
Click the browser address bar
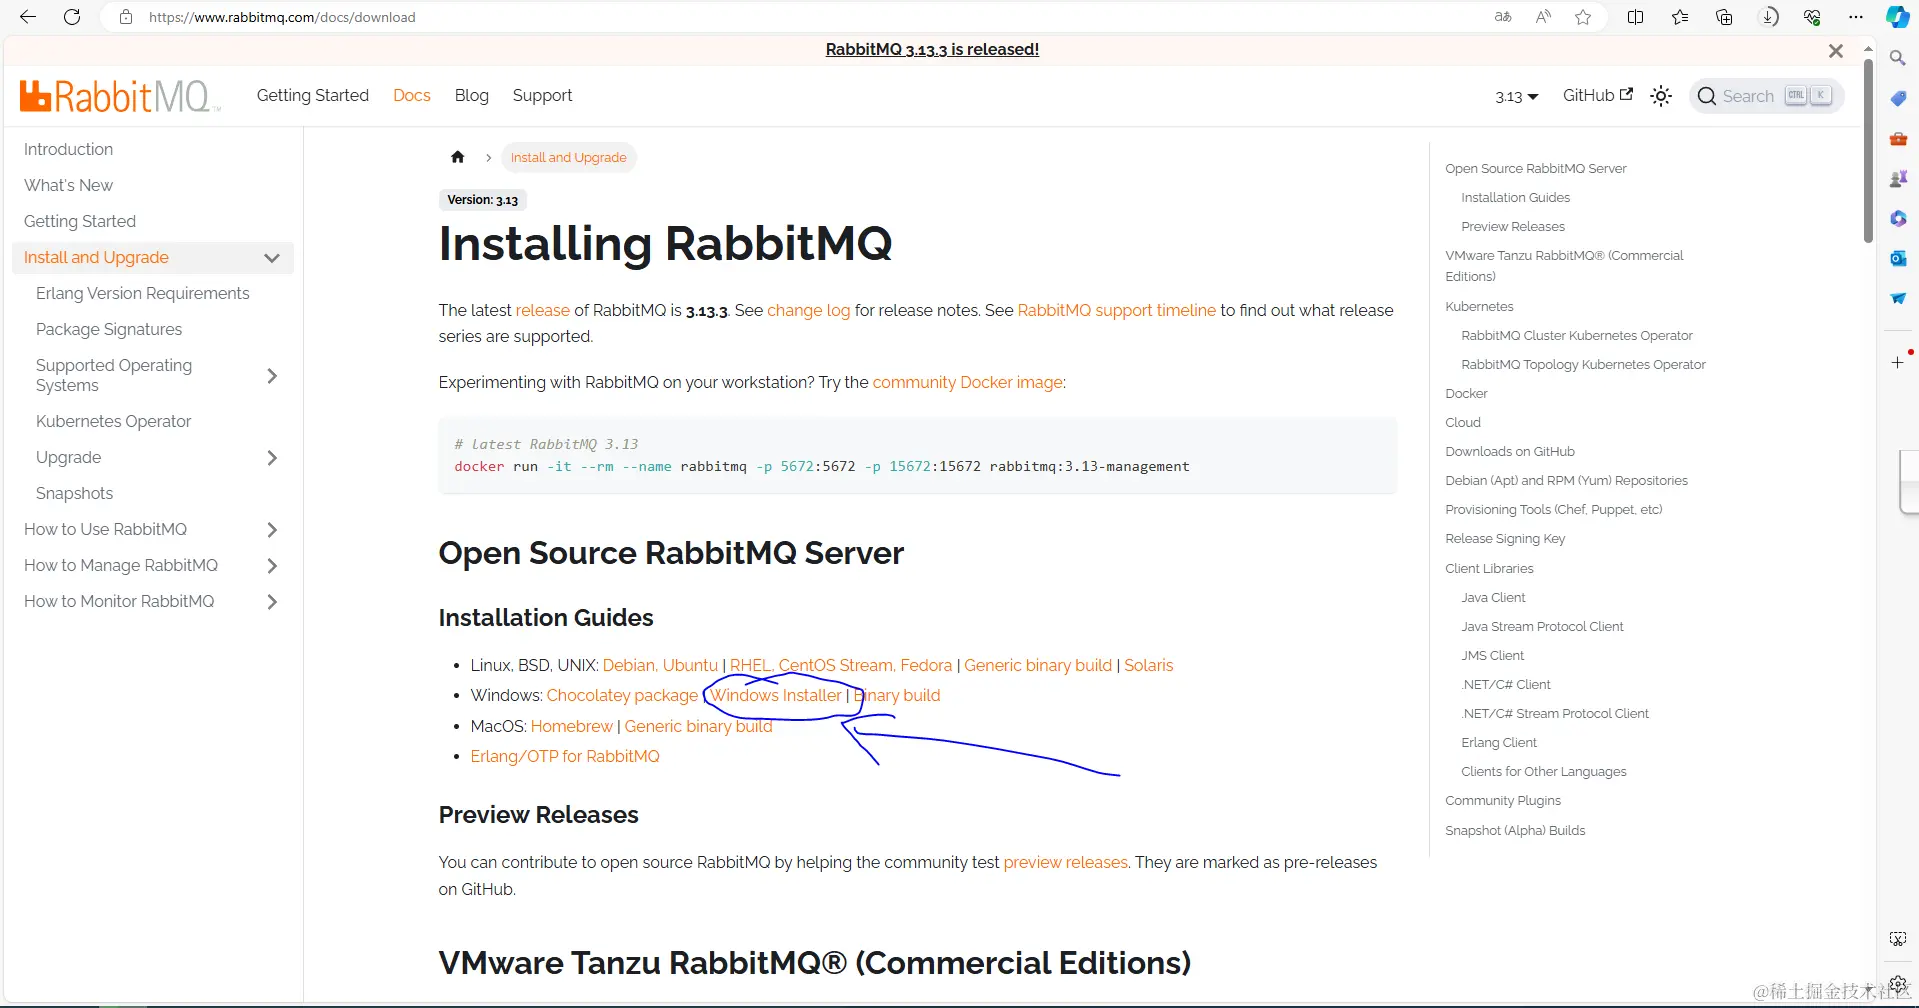800,17
